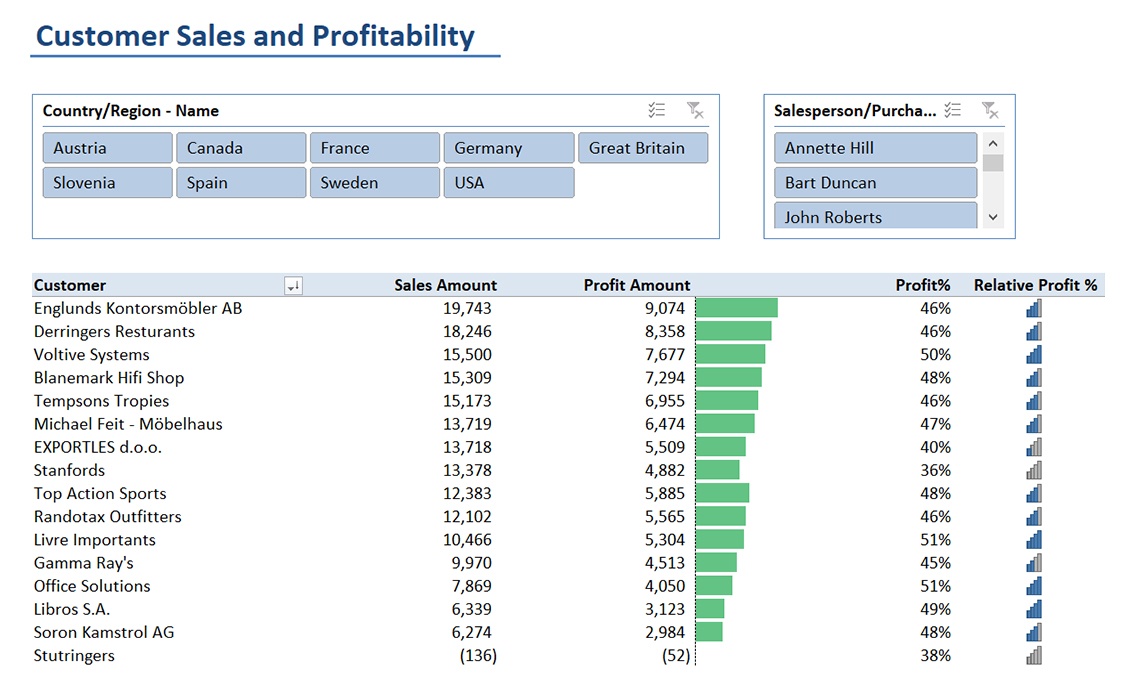The height and width of the screenshot is (687, 1140).
Task: Click the Profit% column header
Action: [x=923, y=285]
